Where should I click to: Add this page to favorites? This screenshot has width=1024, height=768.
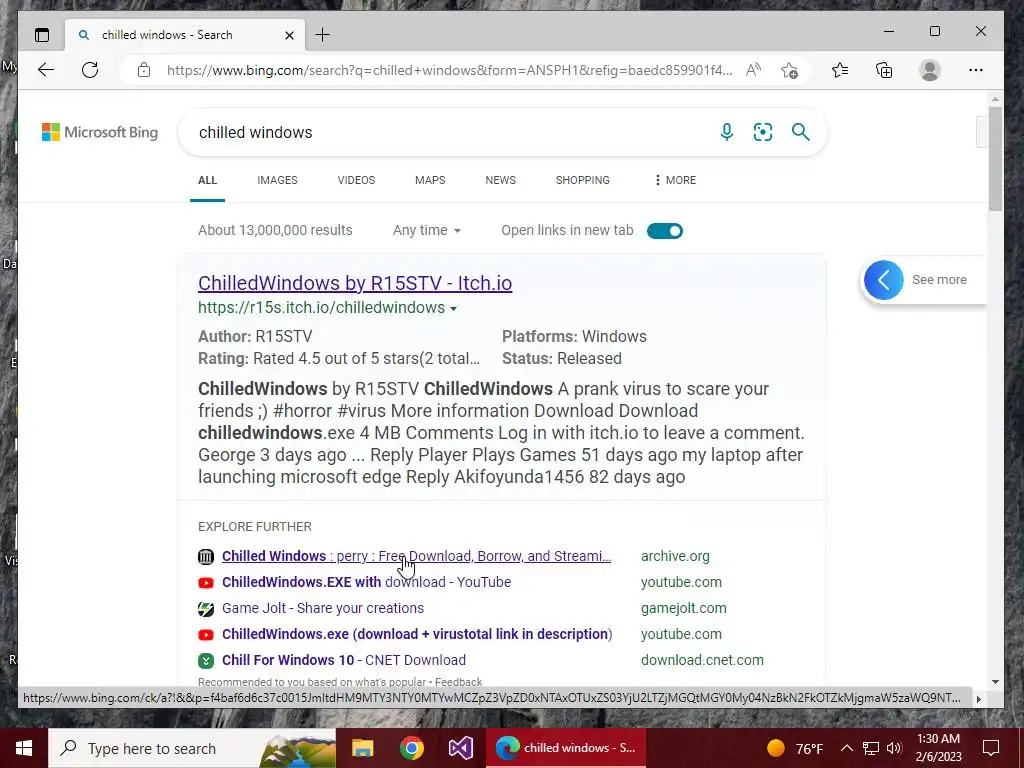click(790, 70)
